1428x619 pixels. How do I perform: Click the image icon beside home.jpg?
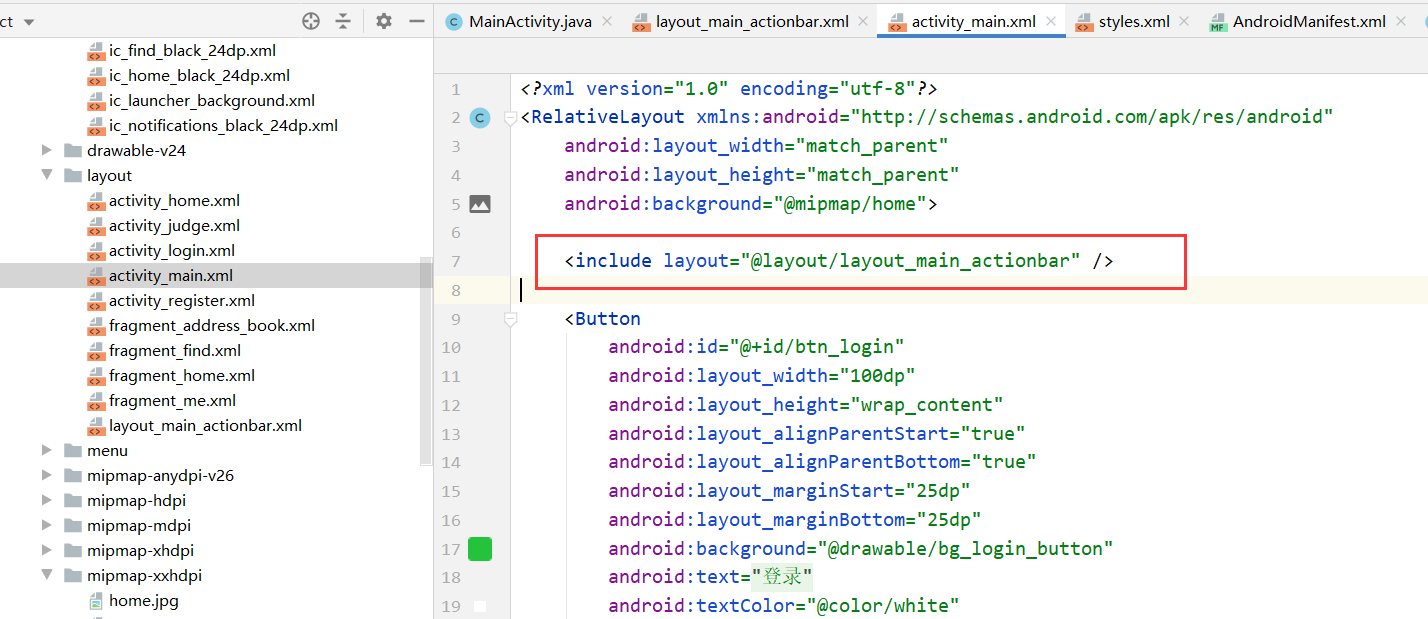(x=95, y=600)
